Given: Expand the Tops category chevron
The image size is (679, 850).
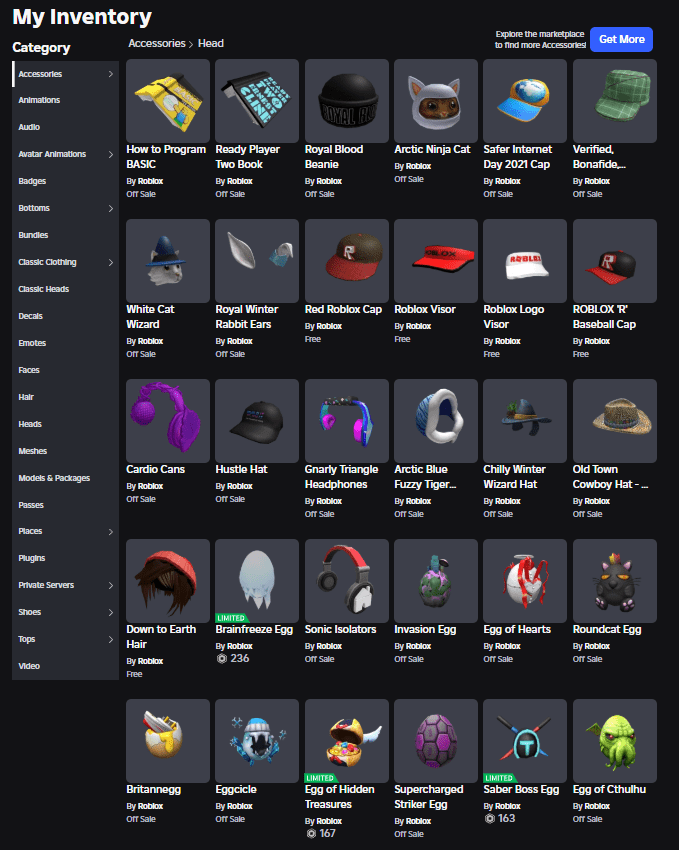Looking at the screenshot, I should (111, 640).
